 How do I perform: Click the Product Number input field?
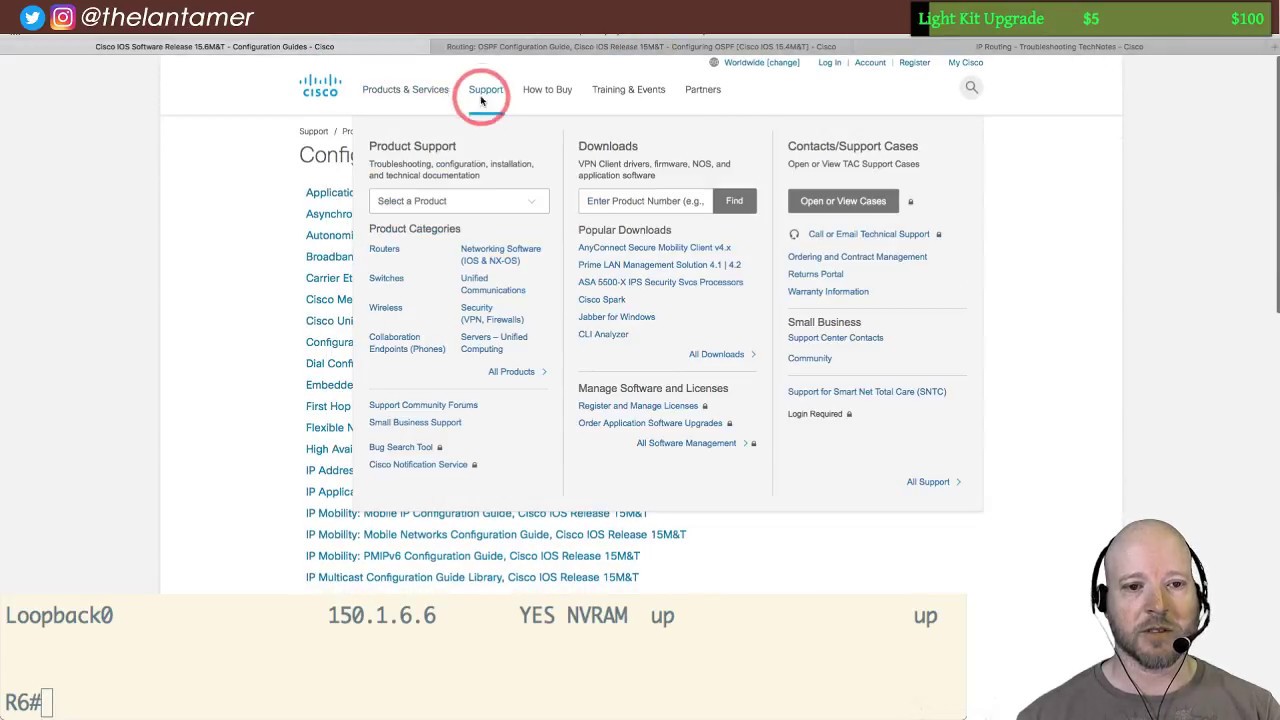tap(645, 201)
